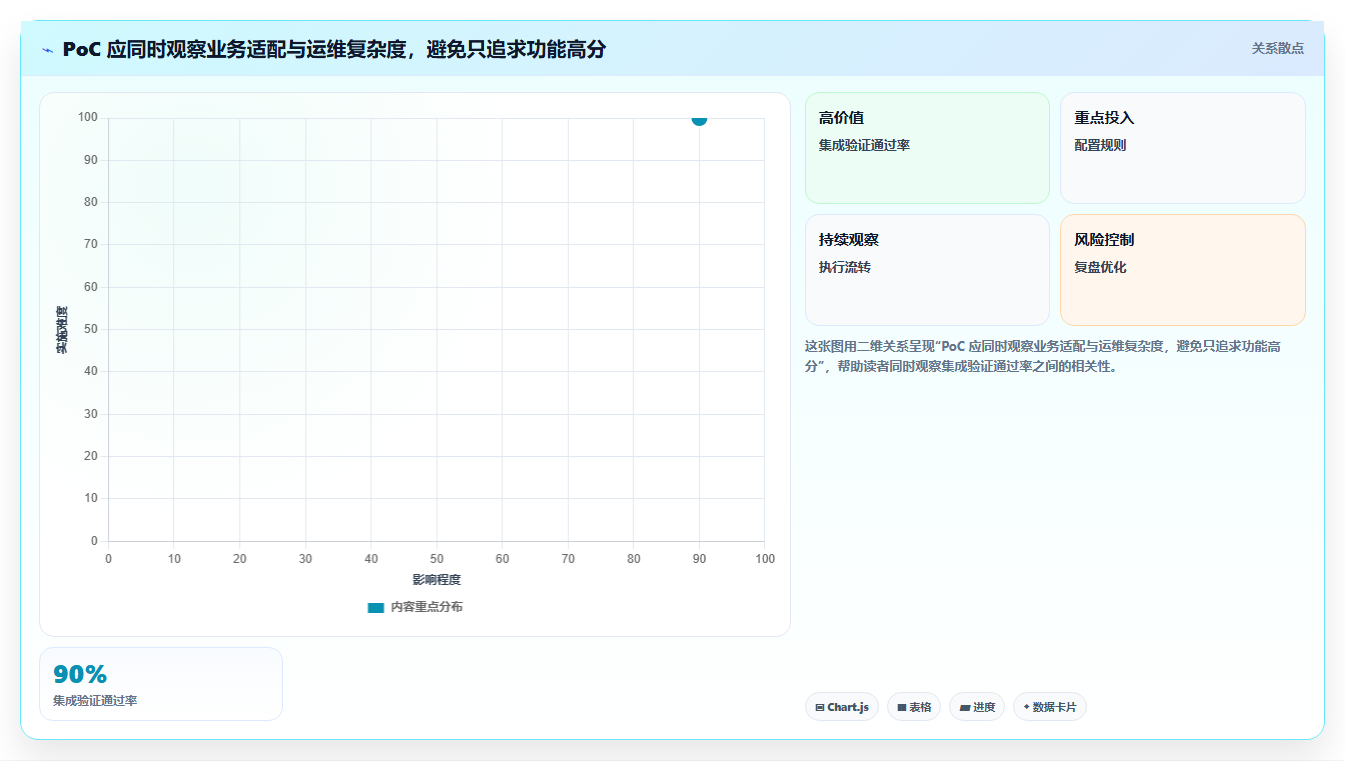Click the 关系散点 label in the header

coord(1277,48)
